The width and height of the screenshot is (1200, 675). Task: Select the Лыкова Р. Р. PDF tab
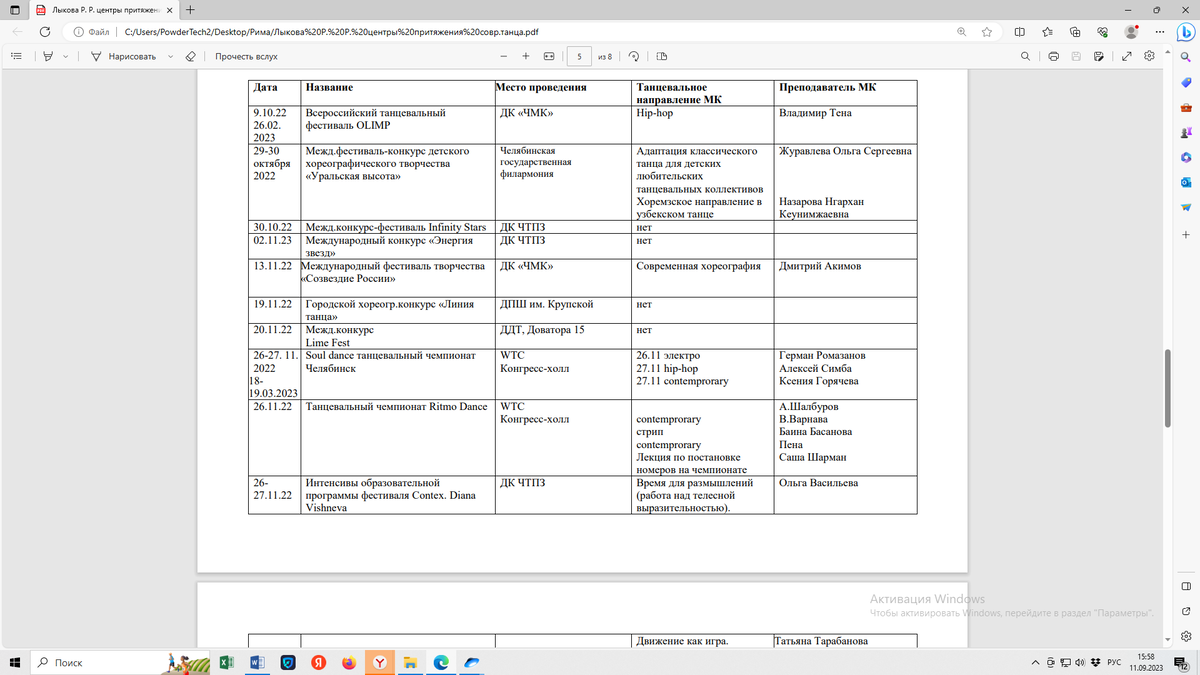tap(103, 9)
